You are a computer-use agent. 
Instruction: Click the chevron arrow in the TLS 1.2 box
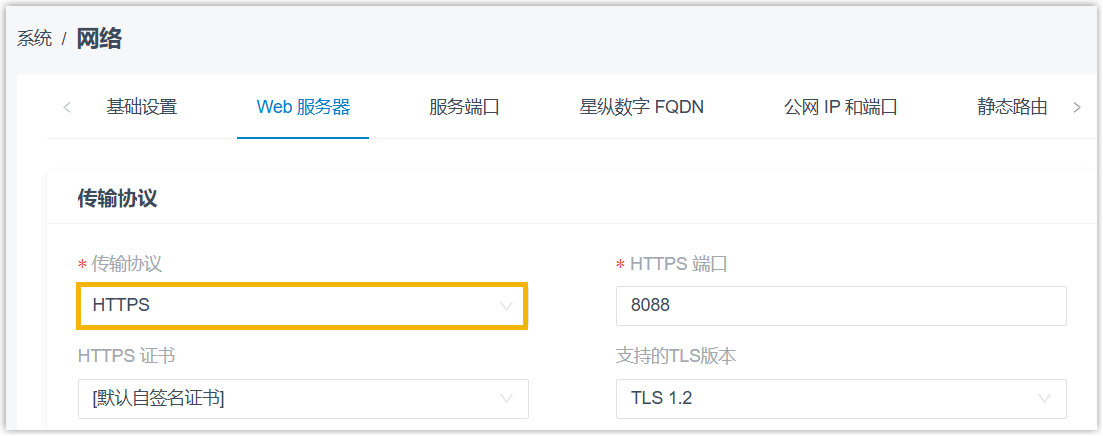(x=1044, y=399)
